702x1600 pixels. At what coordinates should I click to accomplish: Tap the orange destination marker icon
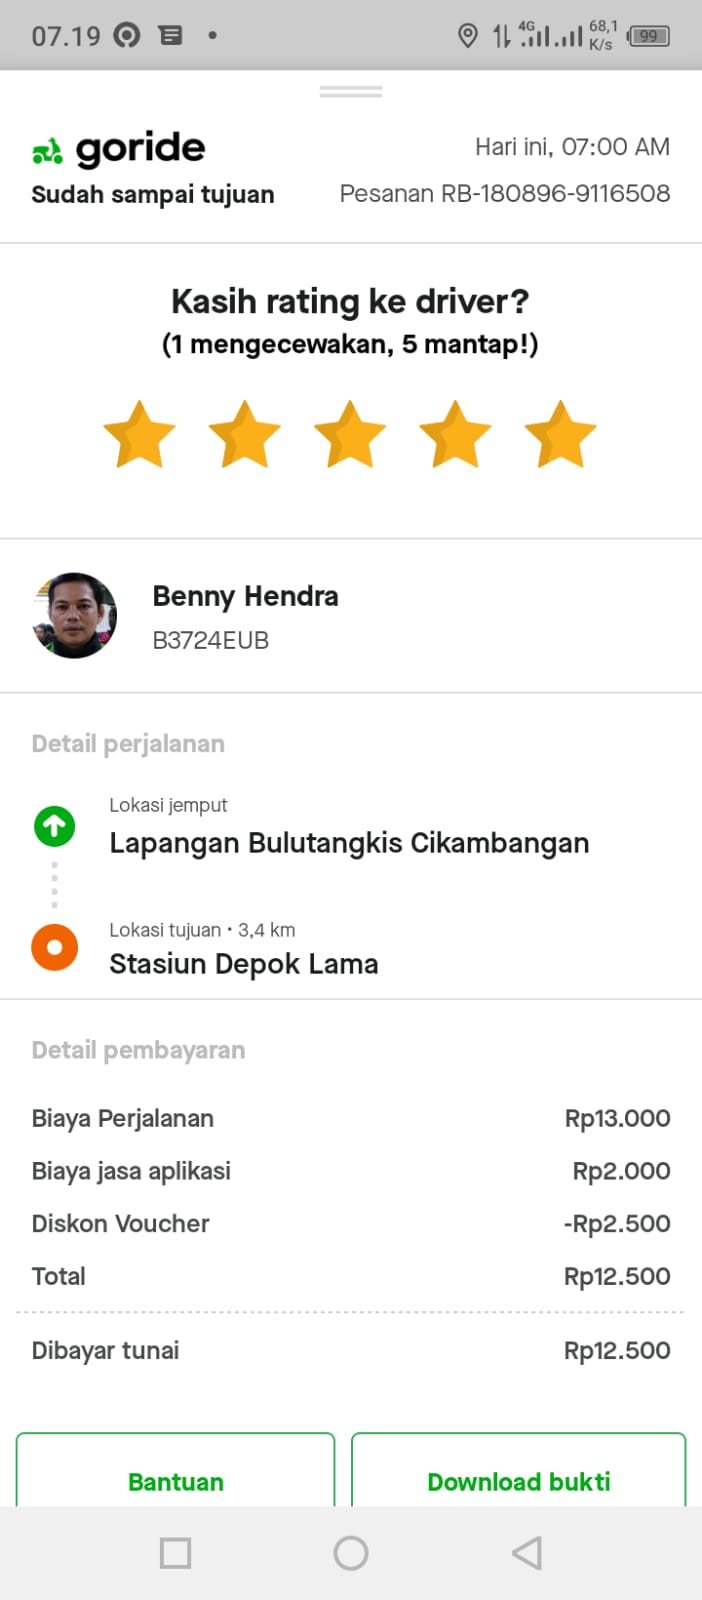[x=55, y=947]
